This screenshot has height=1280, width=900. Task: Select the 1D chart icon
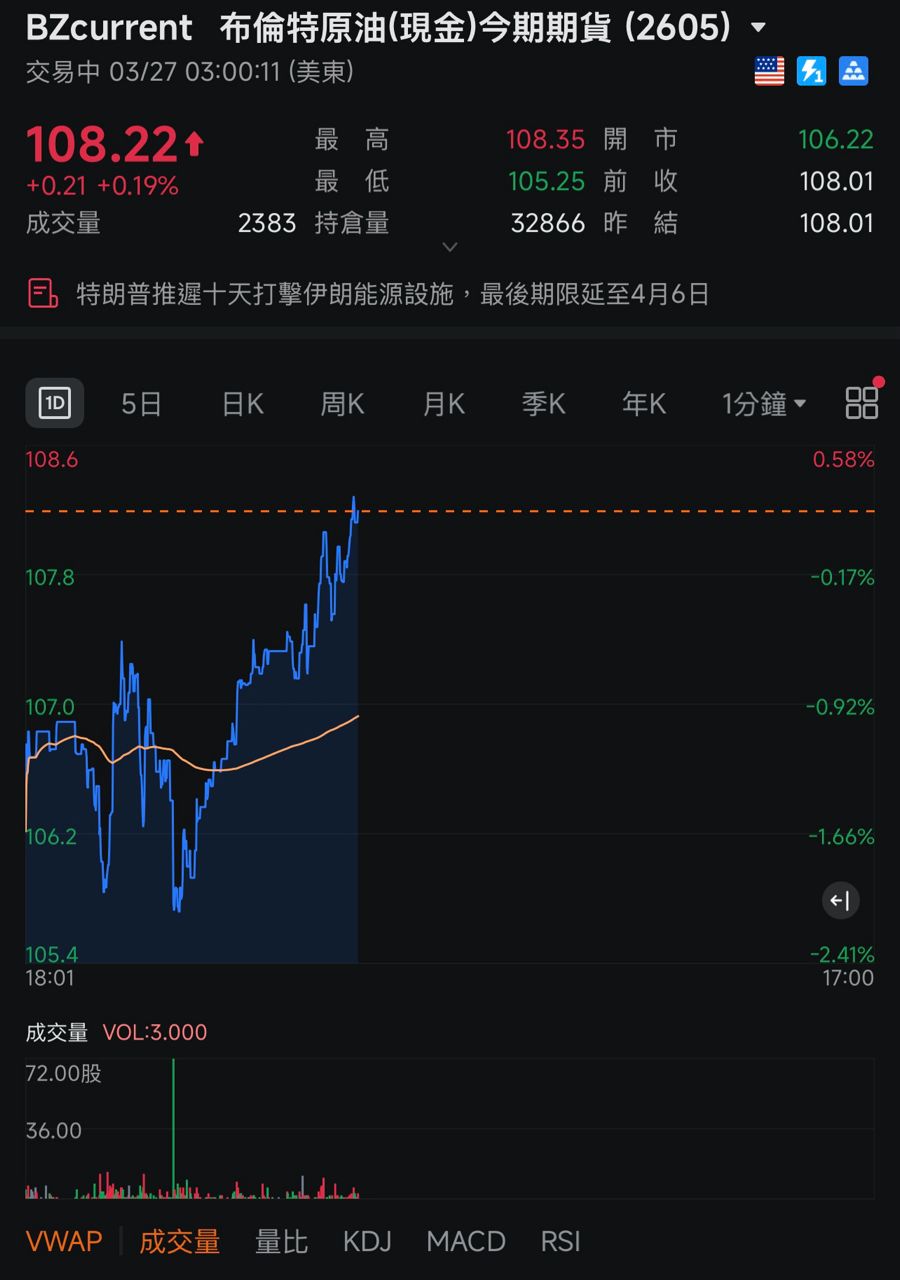(x=54, y=403)
